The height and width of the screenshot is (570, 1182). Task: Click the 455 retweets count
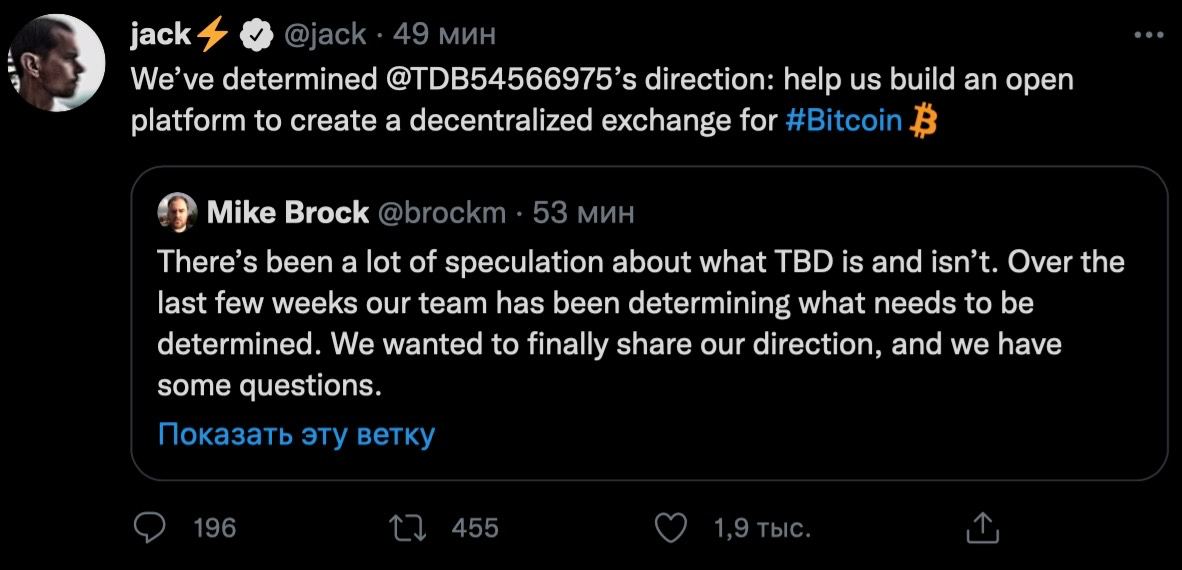click(475, 528)
